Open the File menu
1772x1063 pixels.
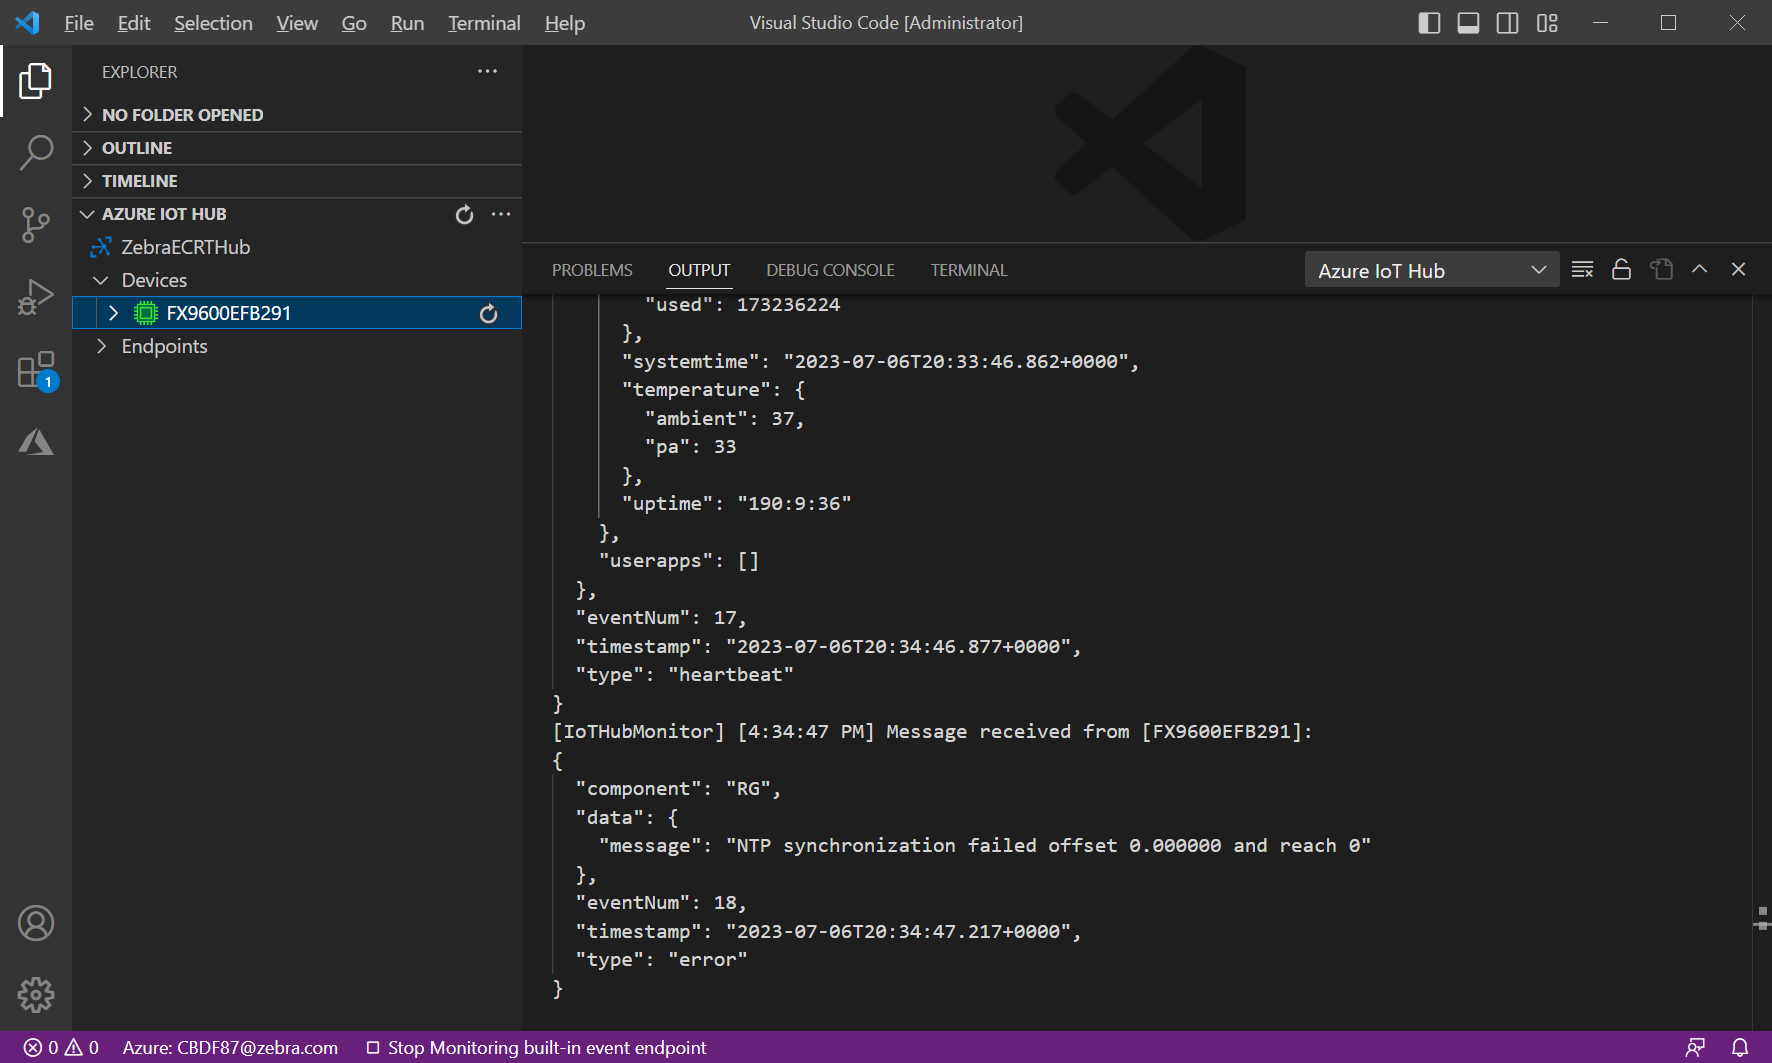click(79, 23)
